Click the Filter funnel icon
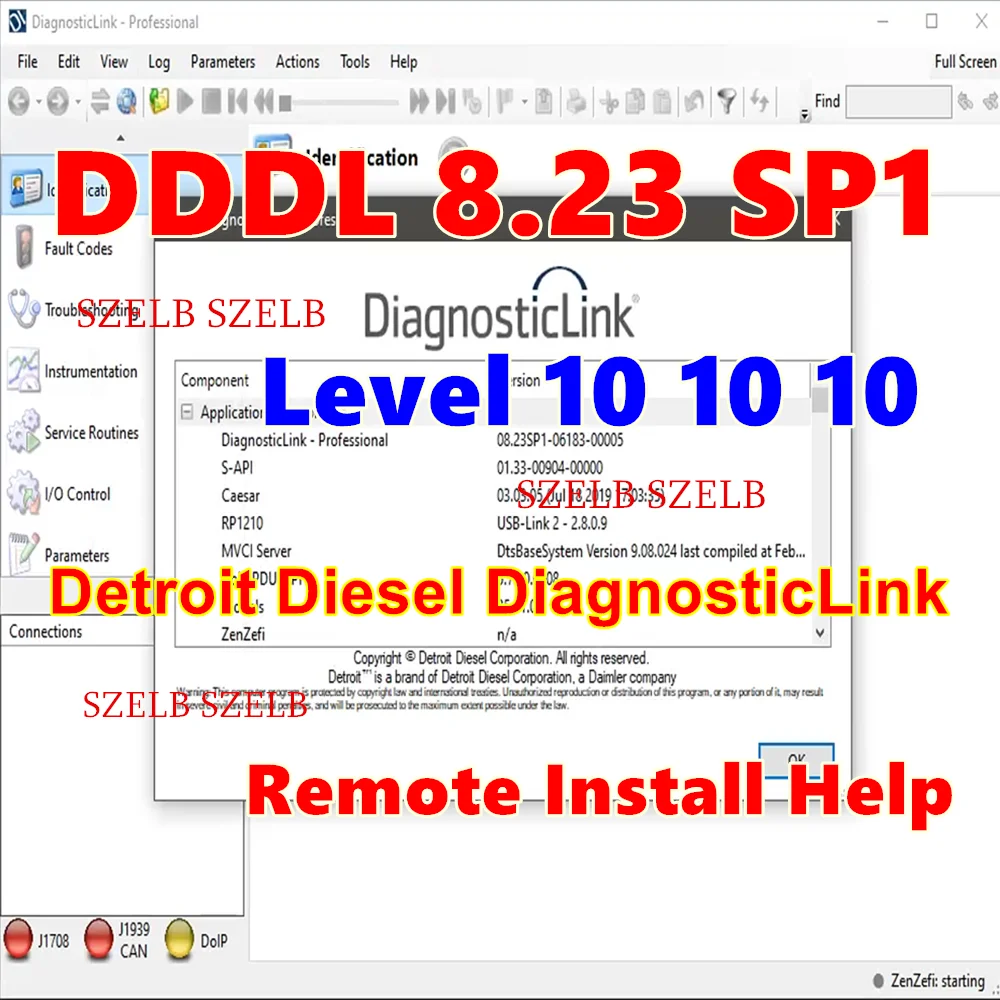The height and width of the screenshot is (1000, 1000). click(726, 101)
